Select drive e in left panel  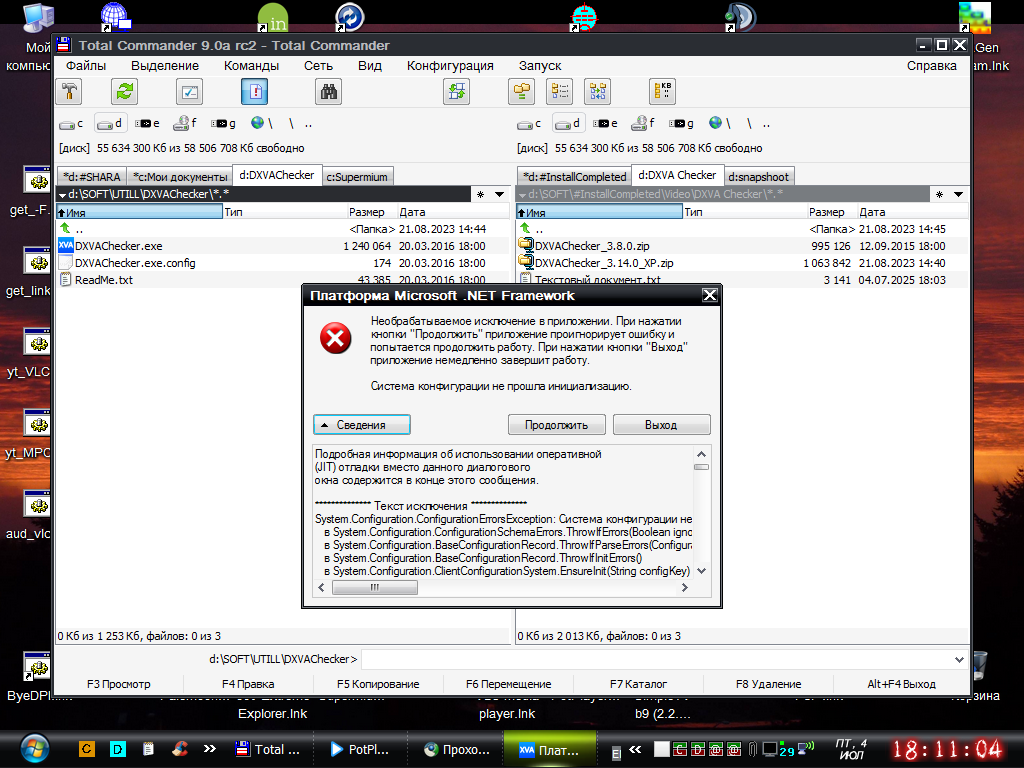pyautogui.click(x=147, y=123)
